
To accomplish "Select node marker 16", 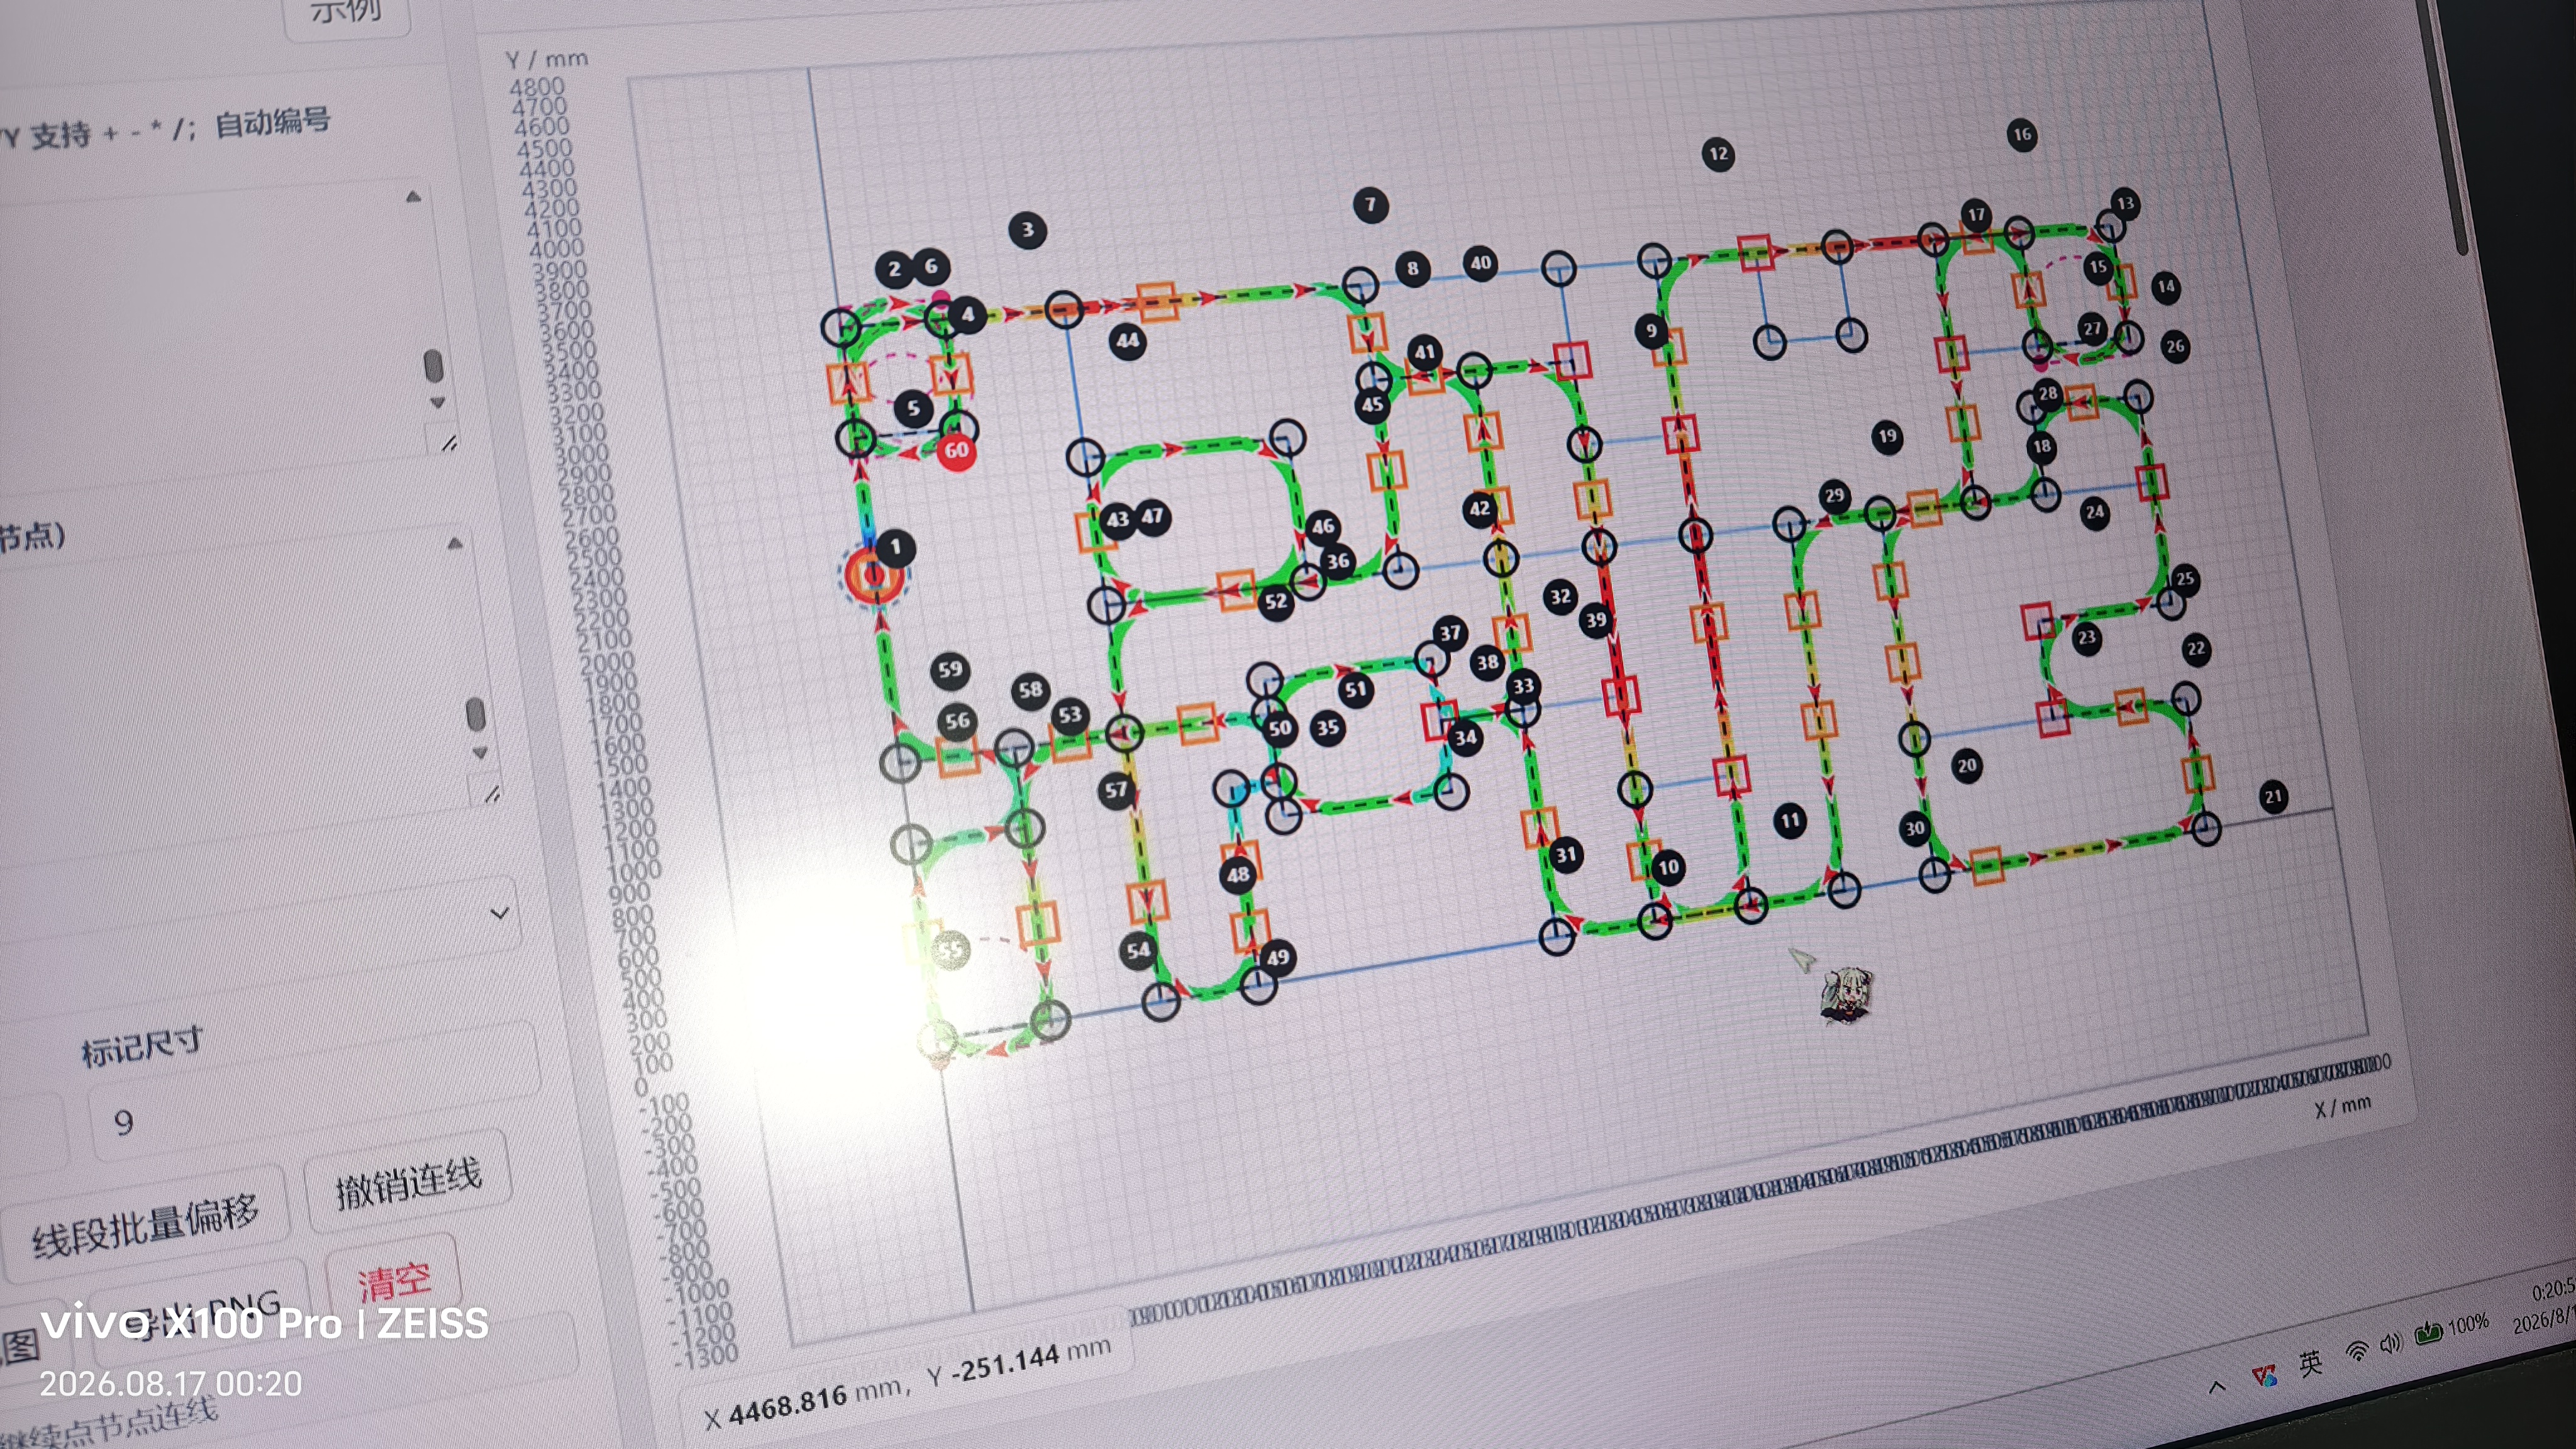I will tap(2022, 134).
